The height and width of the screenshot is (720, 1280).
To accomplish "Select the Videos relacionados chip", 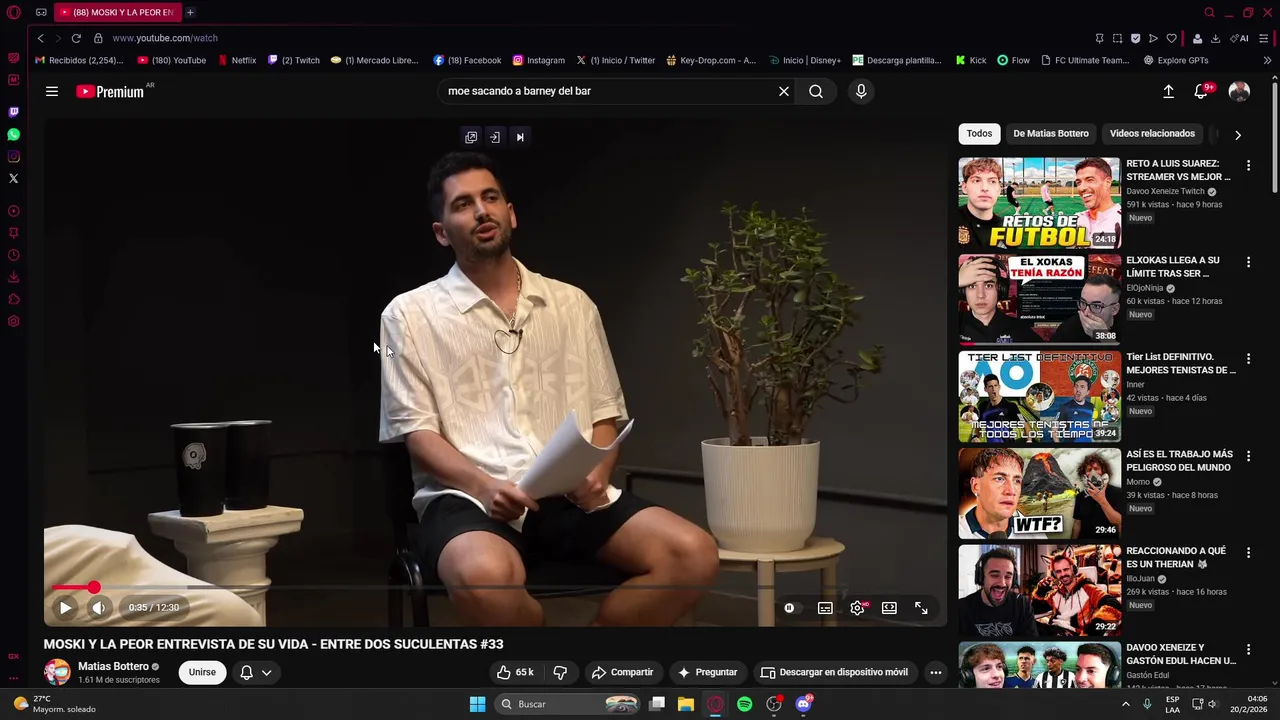I will pyautogui.click(x=1152, y=133).
